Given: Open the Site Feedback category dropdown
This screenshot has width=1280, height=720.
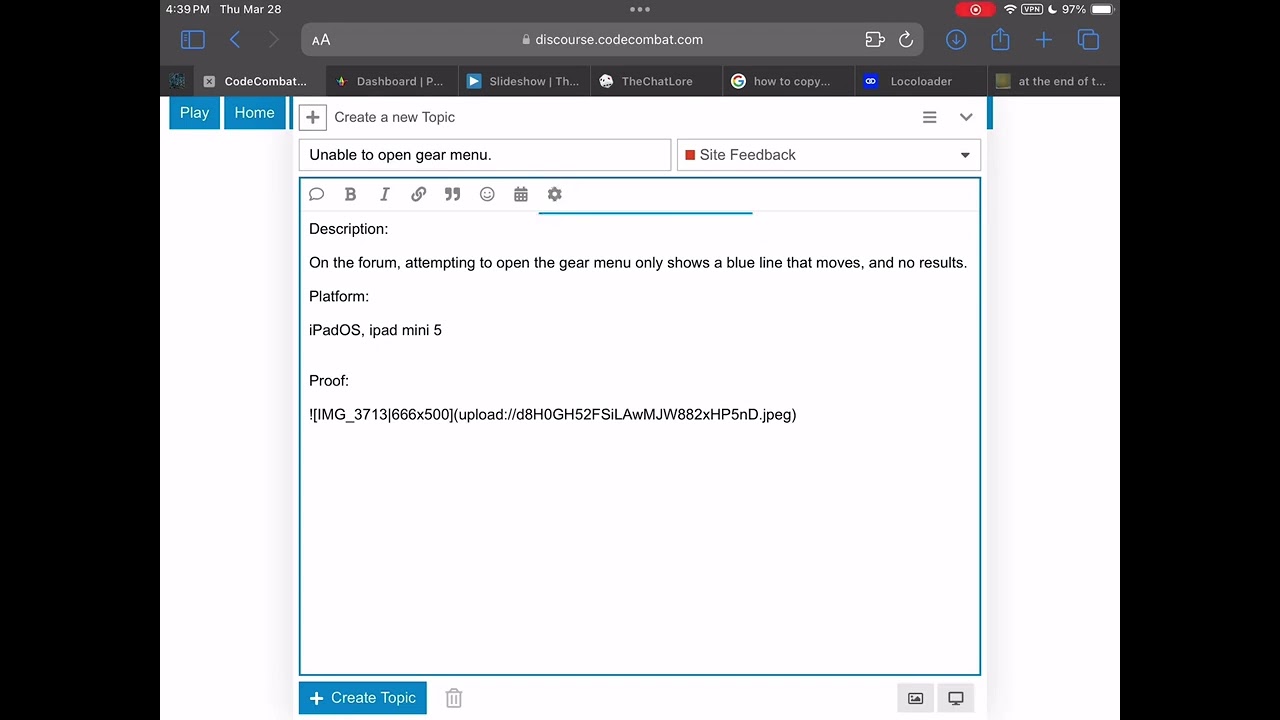Looking at the screenshot, I should click(829, 155).
